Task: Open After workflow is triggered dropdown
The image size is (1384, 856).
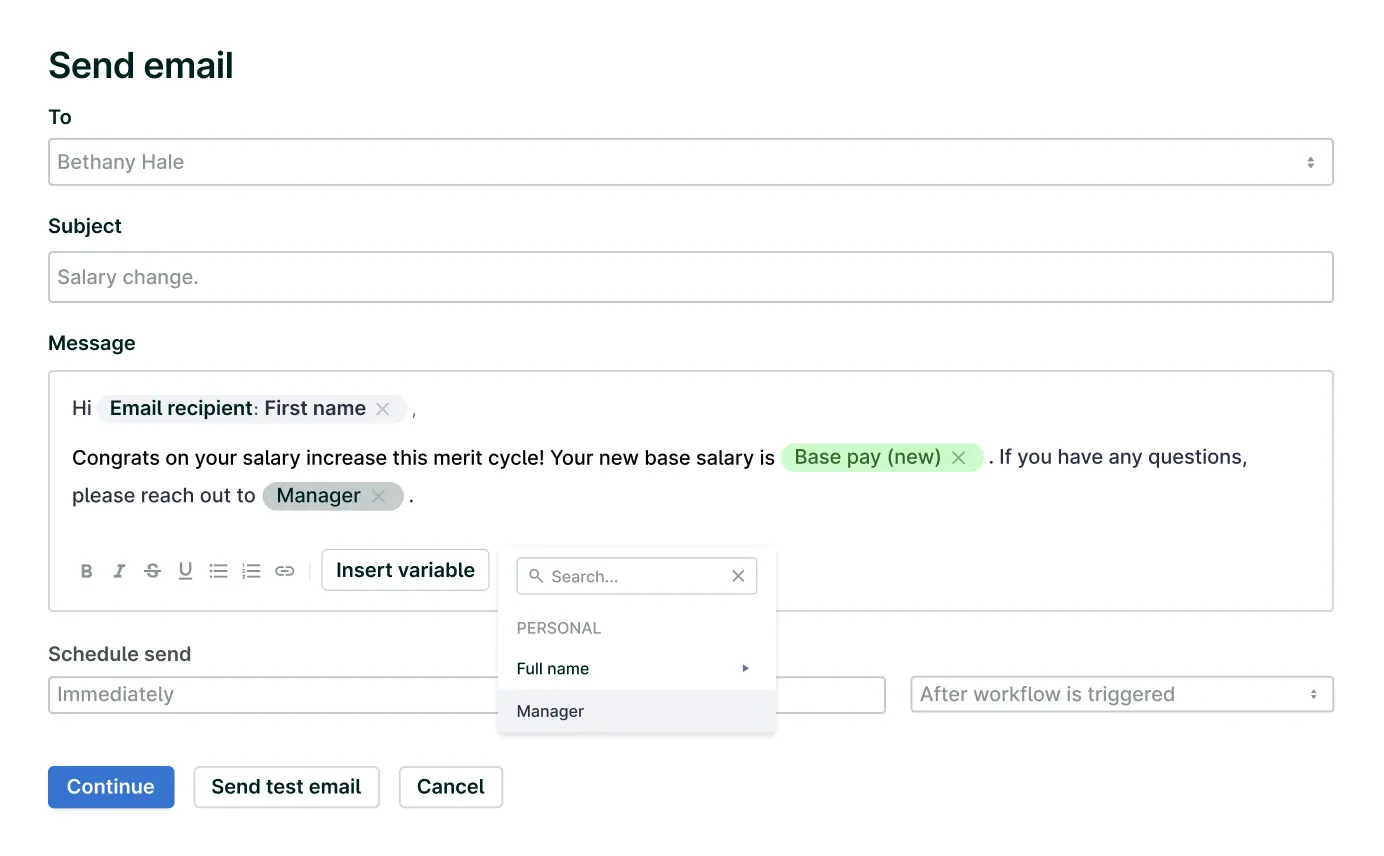Action: 1121,694
